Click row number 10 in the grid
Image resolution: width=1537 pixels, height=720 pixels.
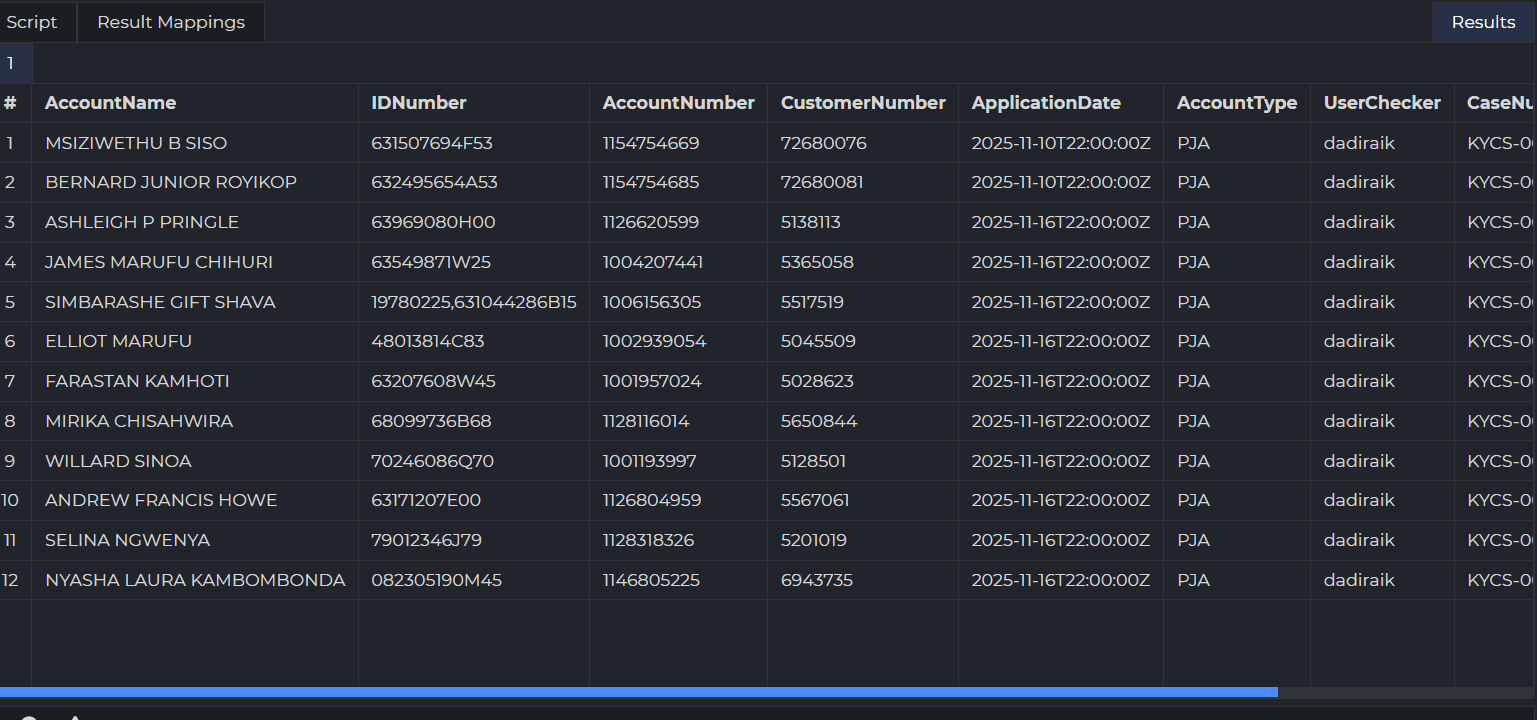tap(11, 500)
